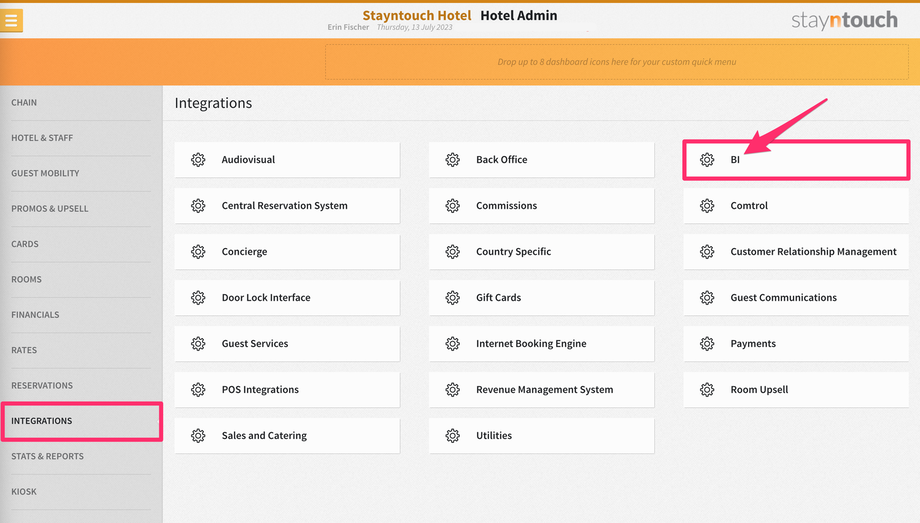This screenshot has width=920, height=523.
Task: Open the Back Office integration
Action: click(x=541, y=160)
